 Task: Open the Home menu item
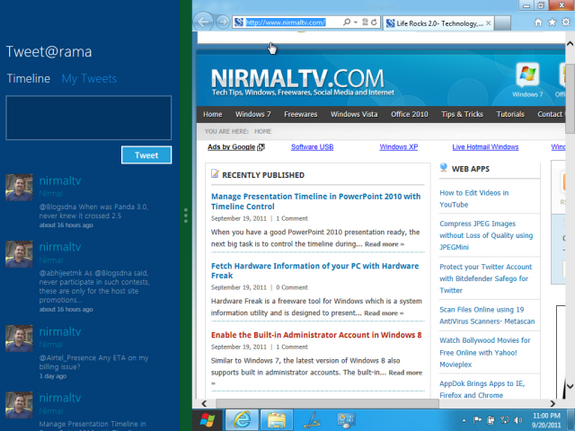(x=213, y=114)
